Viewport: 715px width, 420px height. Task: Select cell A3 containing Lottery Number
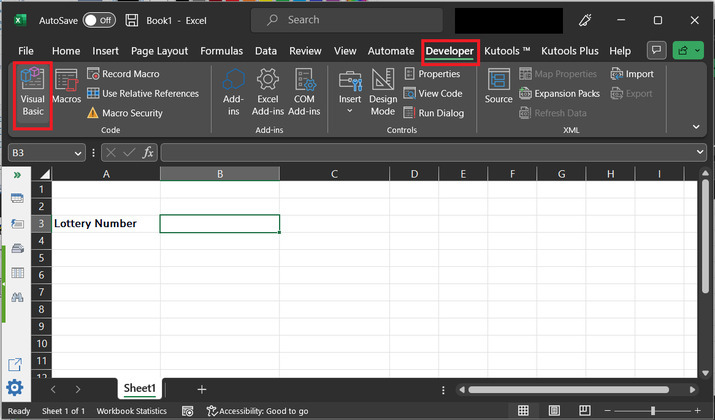105,223
